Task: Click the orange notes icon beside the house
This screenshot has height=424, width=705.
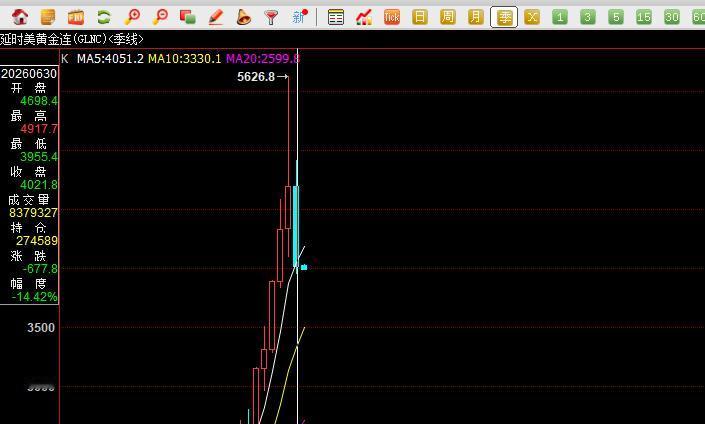Action: 48,17
